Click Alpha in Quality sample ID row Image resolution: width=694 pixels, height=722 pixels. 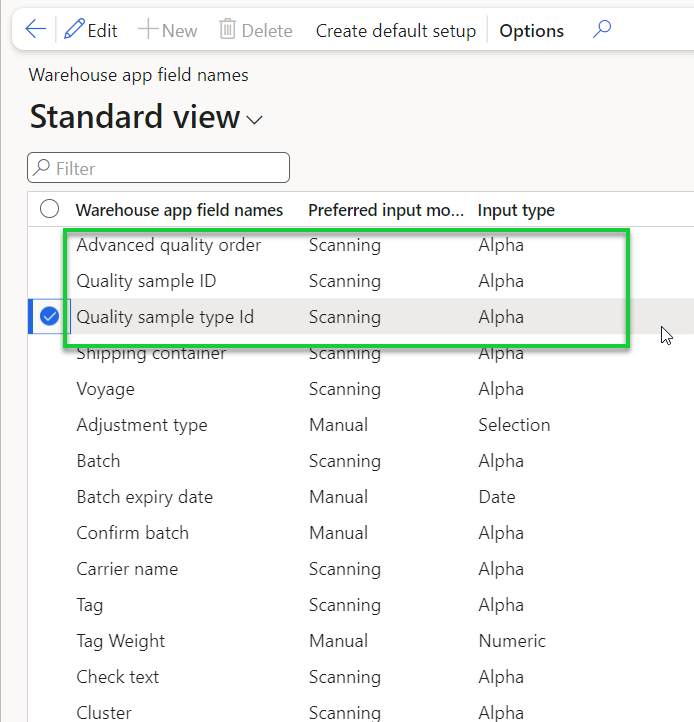coord(501,281)
